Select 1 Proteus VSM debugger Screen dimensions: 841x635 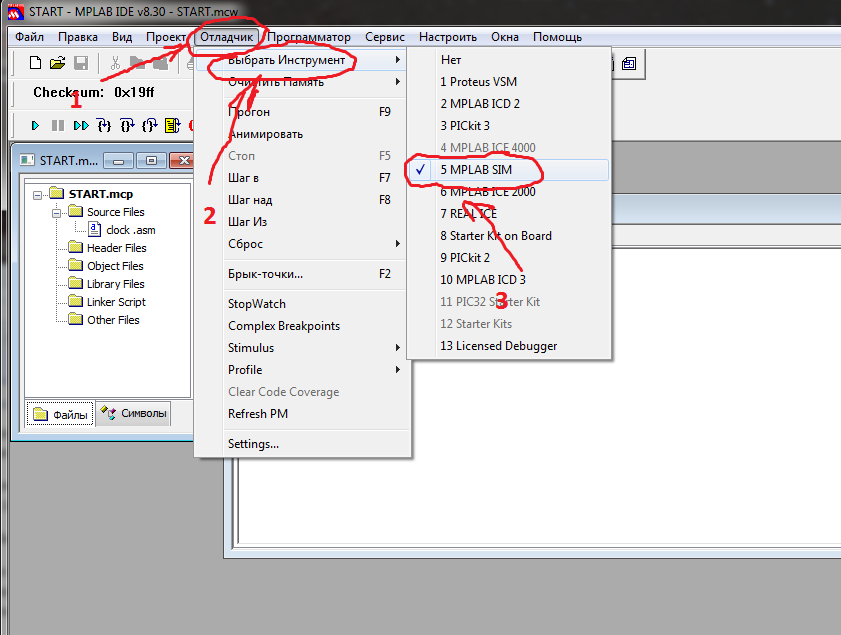pyautogui.click(x=507, y=82)
